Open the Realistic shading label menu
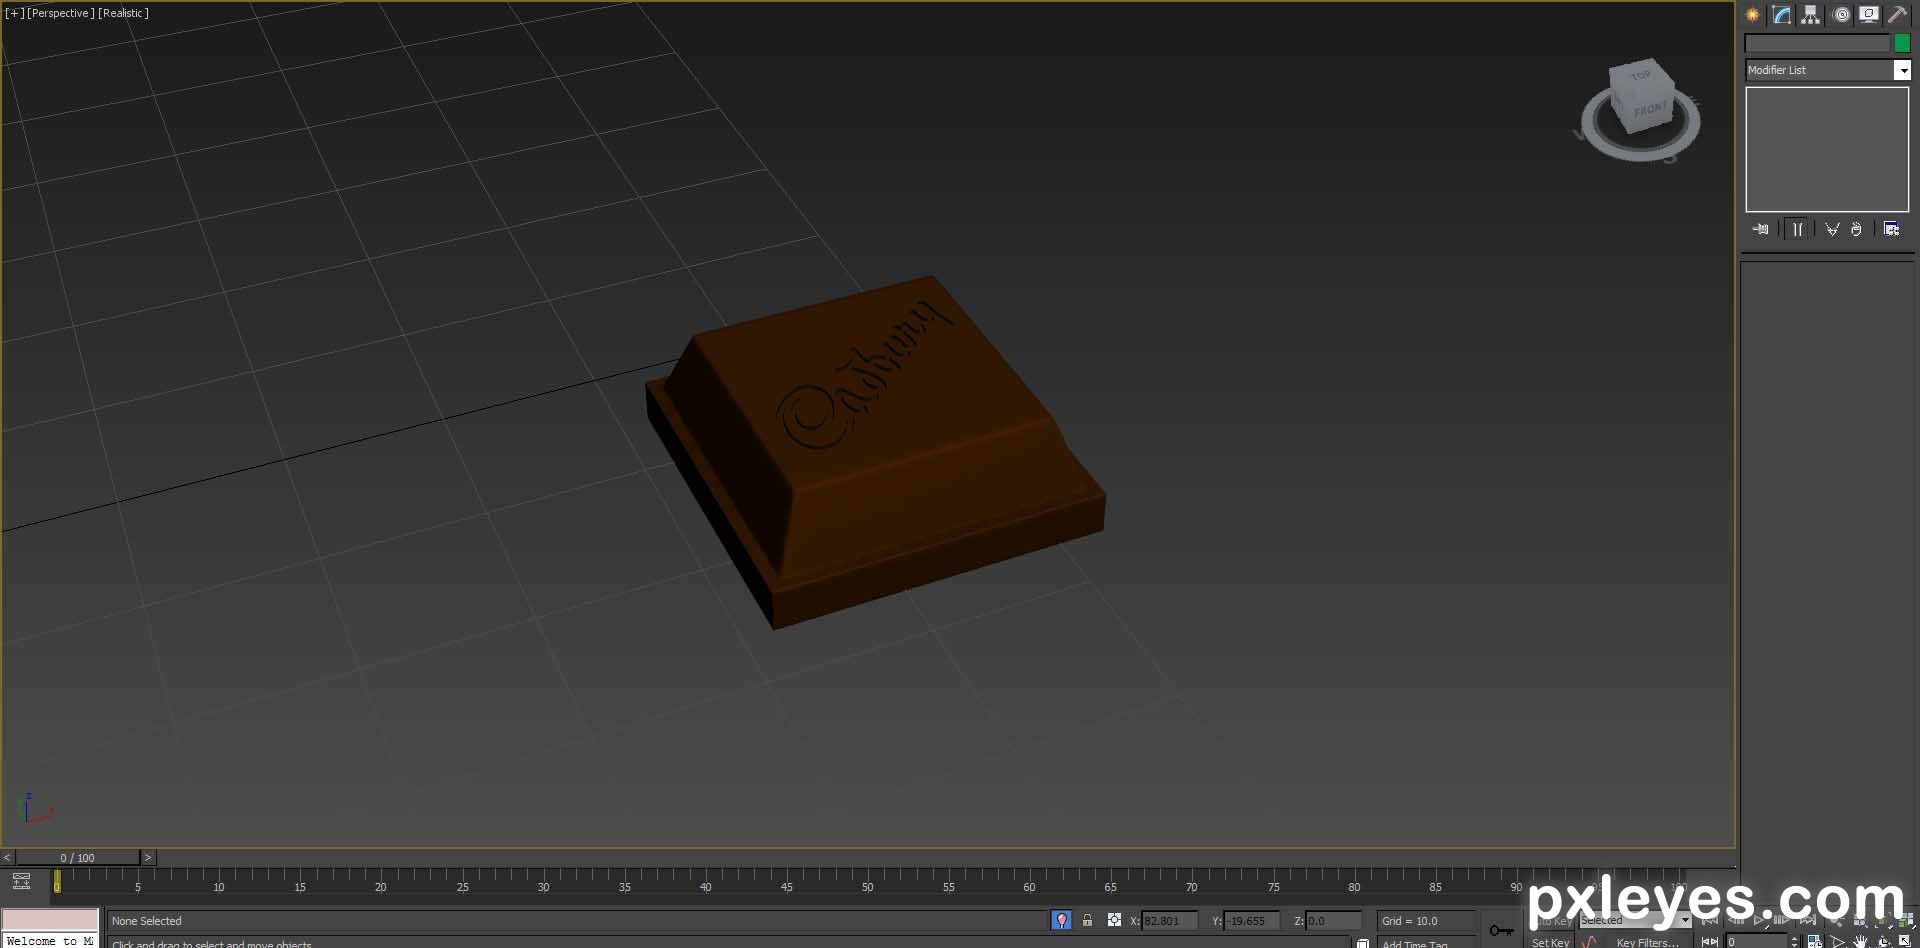 point(123,13)
